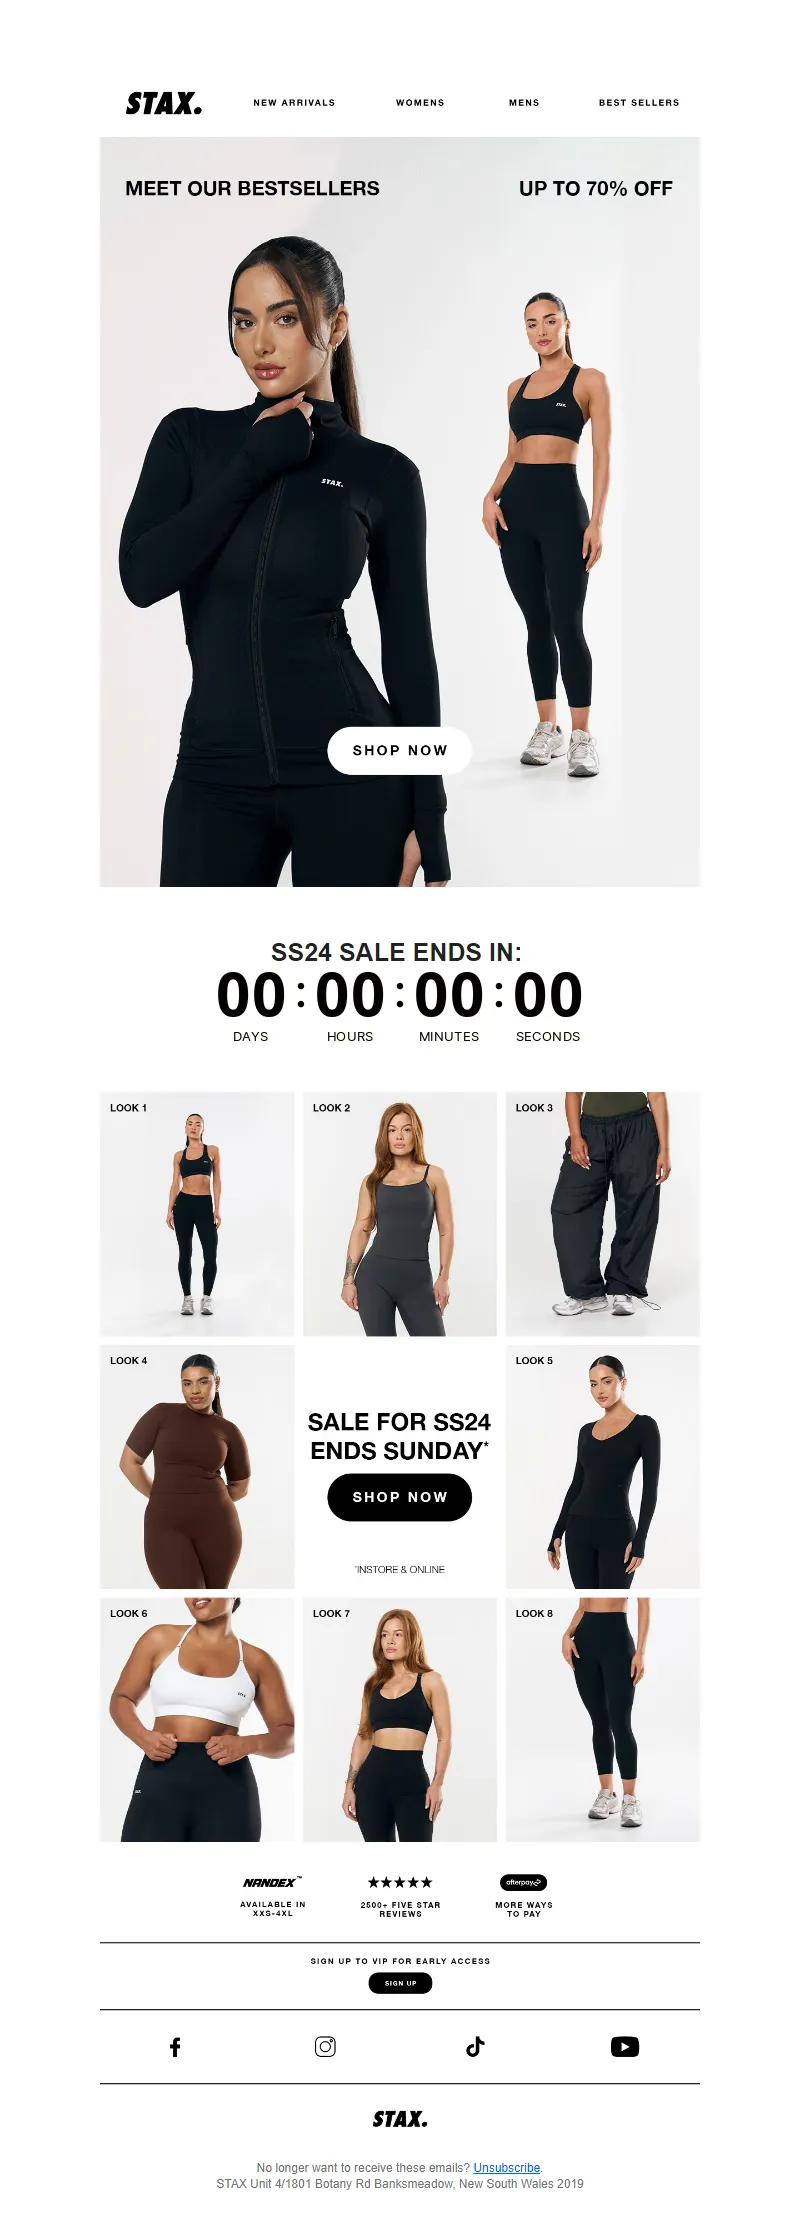
Task: Click the Unsubscribe link
Action: pos(507,2168)
